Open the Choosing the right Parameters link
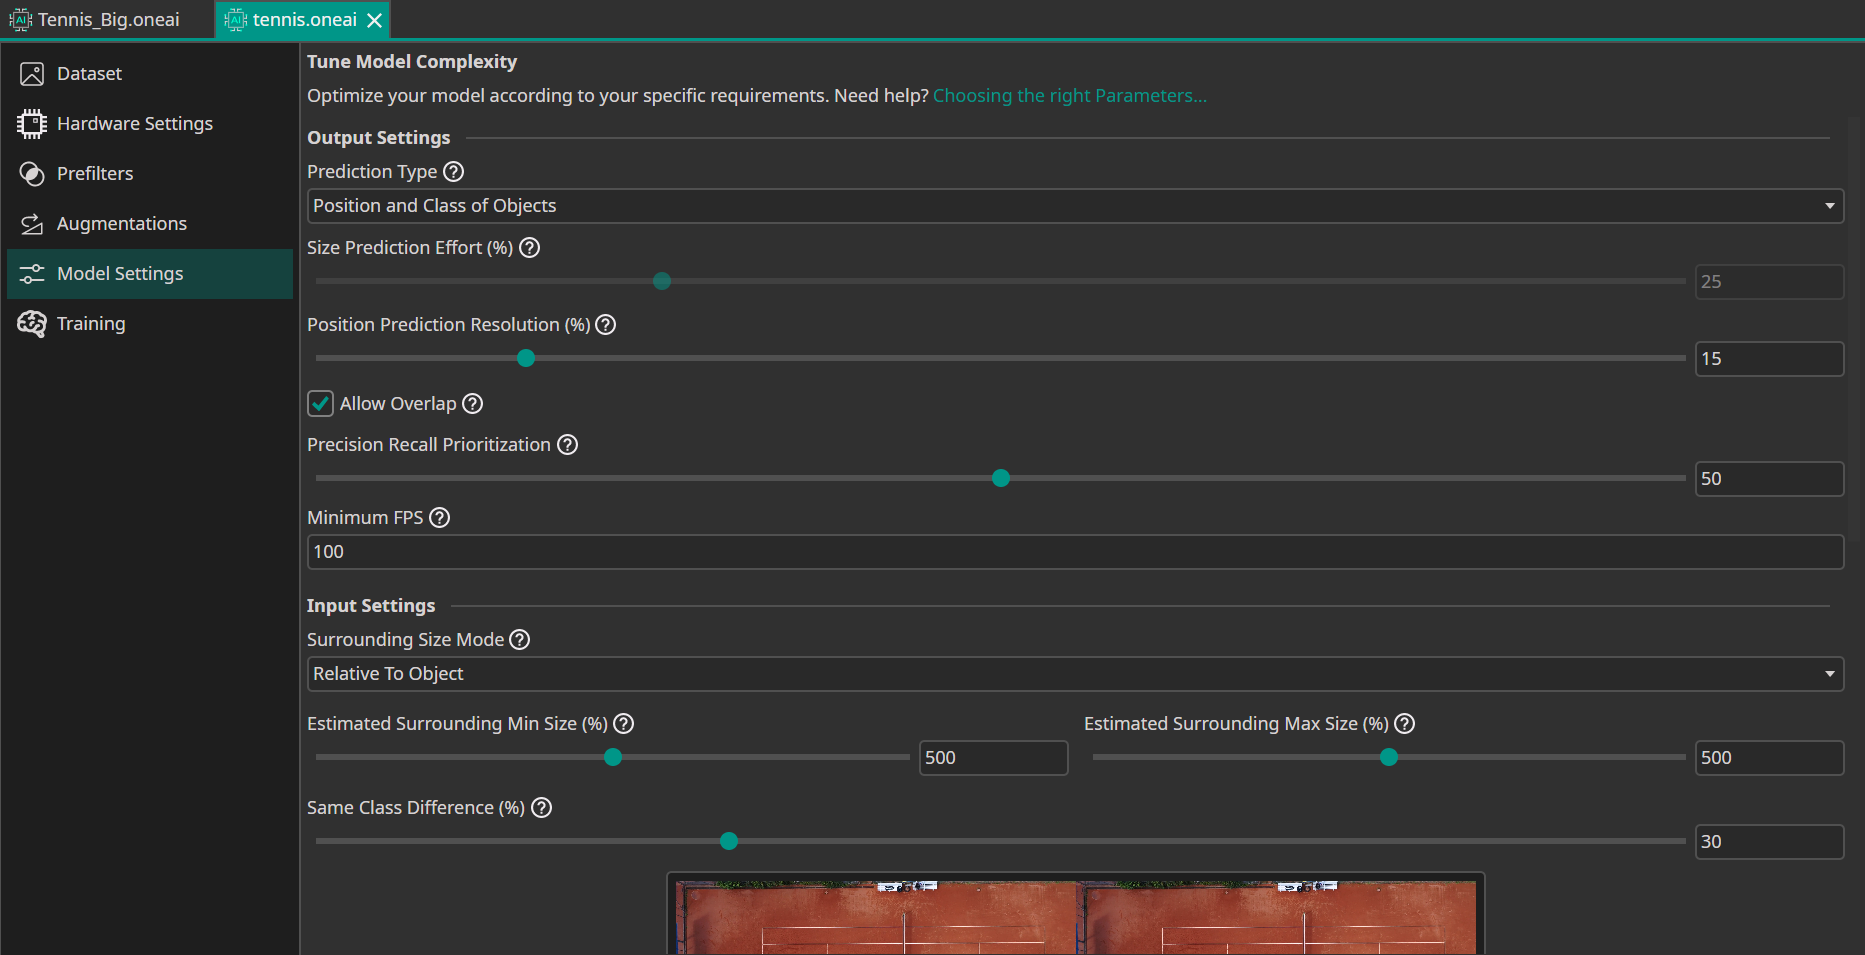The width and height of the screenshot is (1865, 955). [x=1069, y=95]
